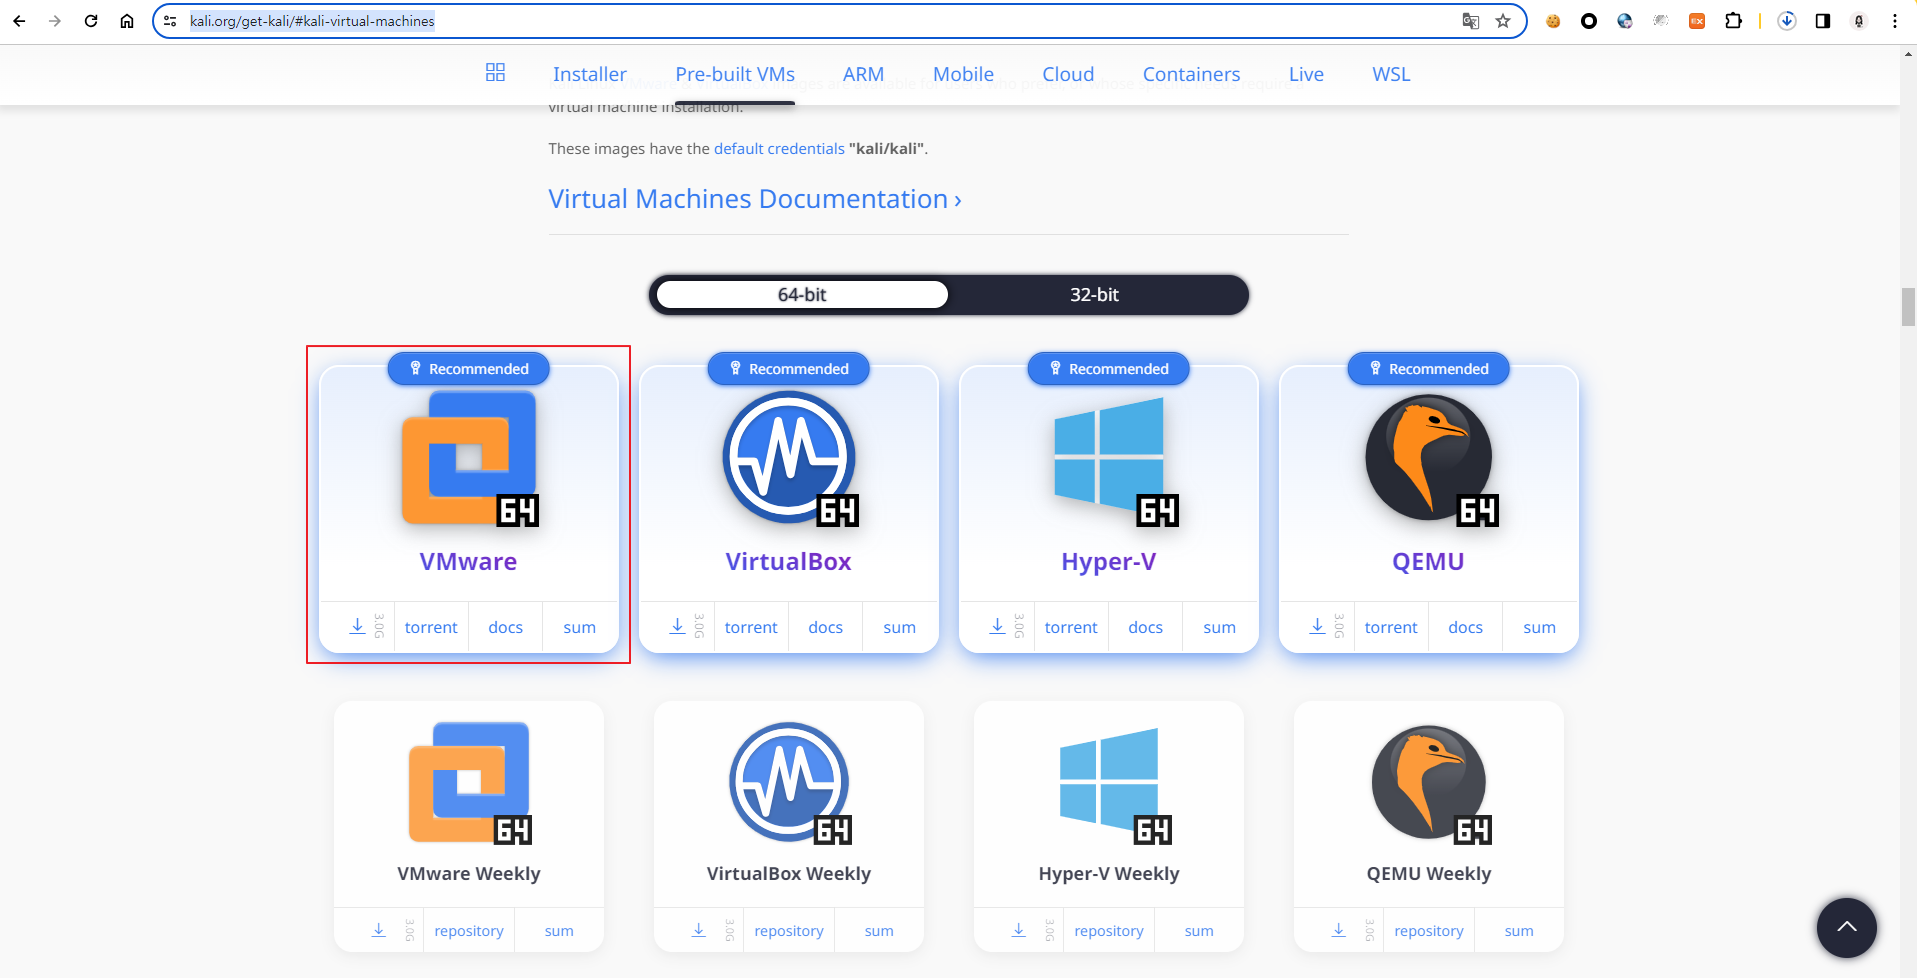Open Chrome downloads icon
Viewport: 1917px width, 978px height.
coord(1787,21)
